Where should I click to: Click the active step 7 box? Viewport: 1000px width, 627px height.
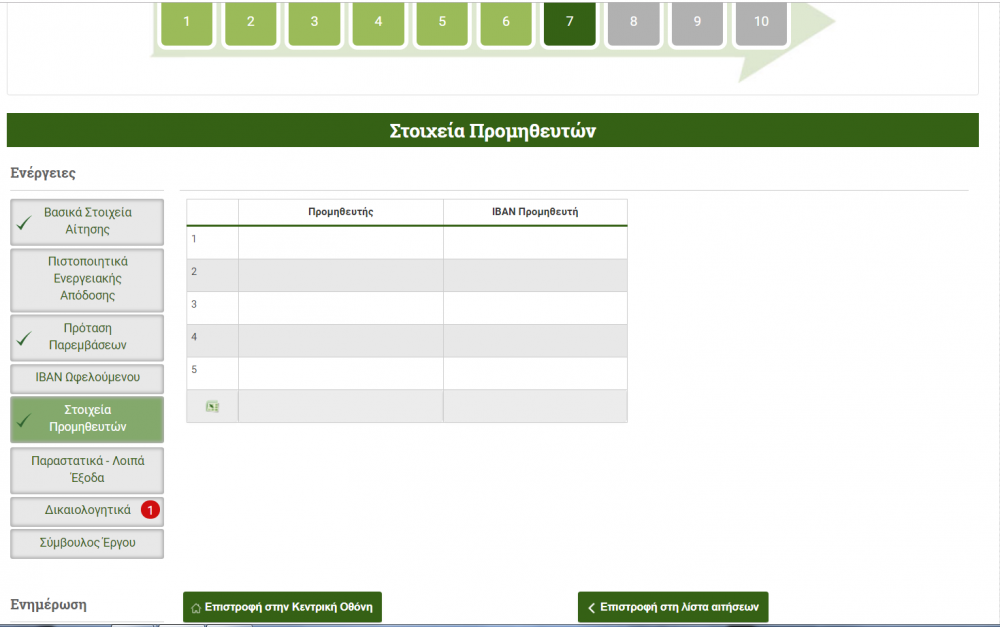[x=570, y=22]
